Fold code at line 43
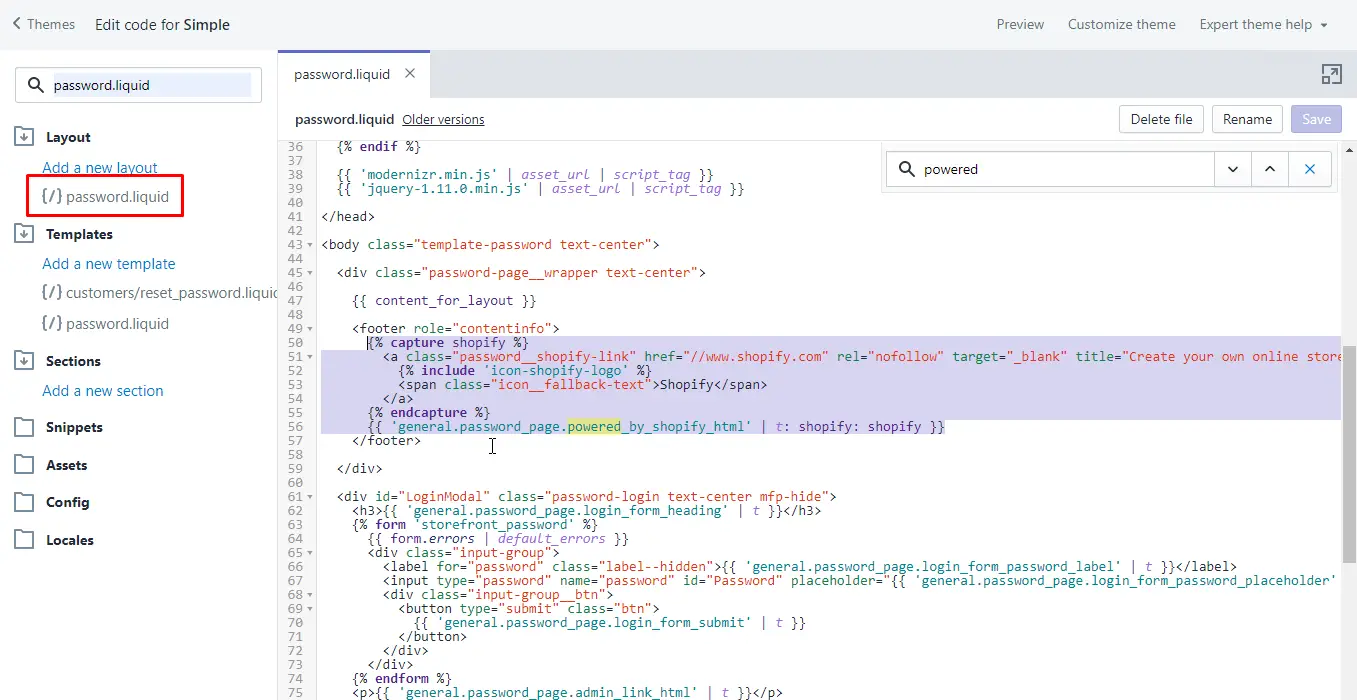 coord(309,245)
